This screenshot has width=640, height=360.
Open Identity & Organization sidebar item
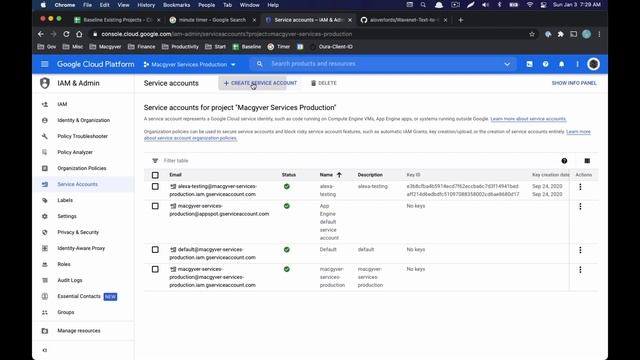[x=84, y=120]
